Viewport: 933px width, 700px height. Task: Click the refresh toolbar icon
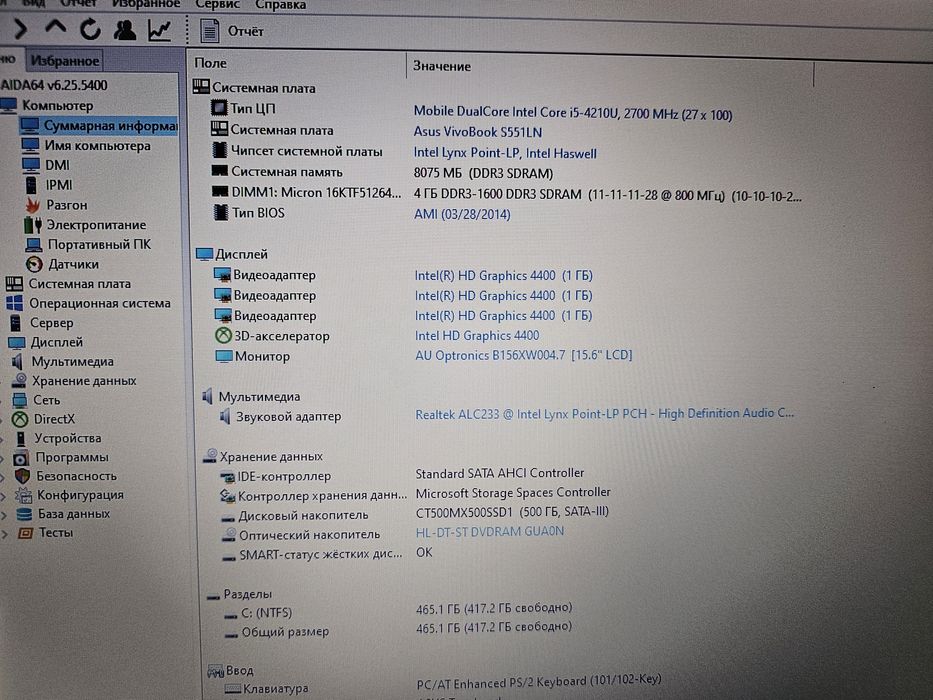click(x=90, y=29)
